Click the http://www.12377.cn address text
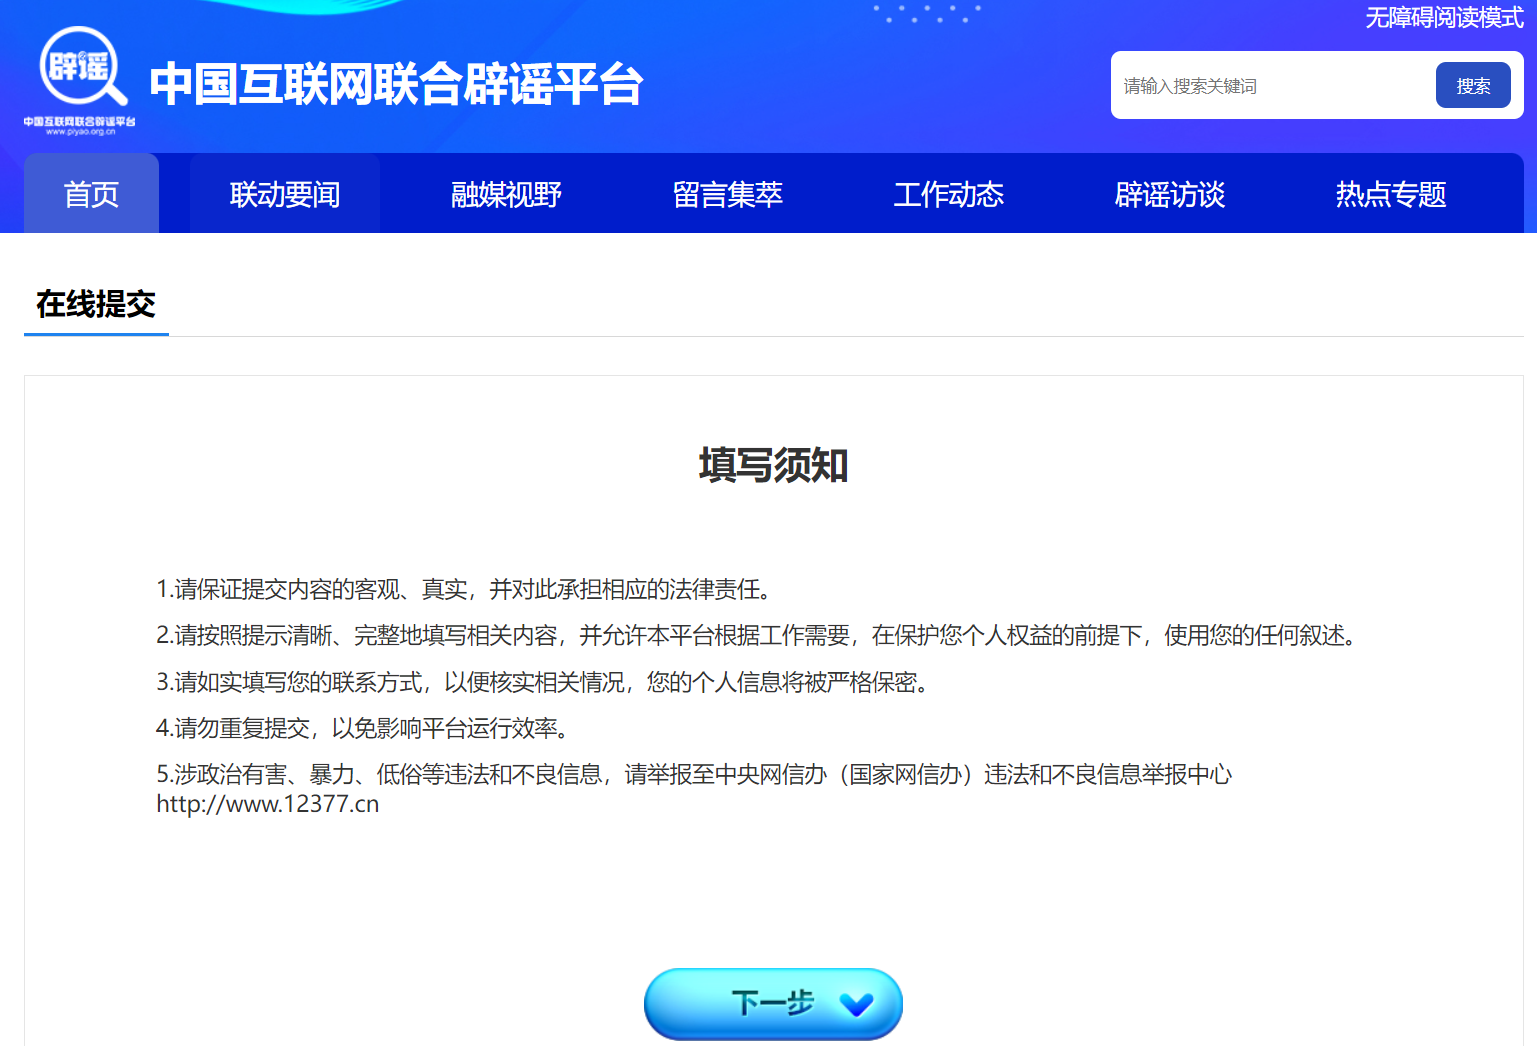 pyautogui.click(x=268, y=804)
